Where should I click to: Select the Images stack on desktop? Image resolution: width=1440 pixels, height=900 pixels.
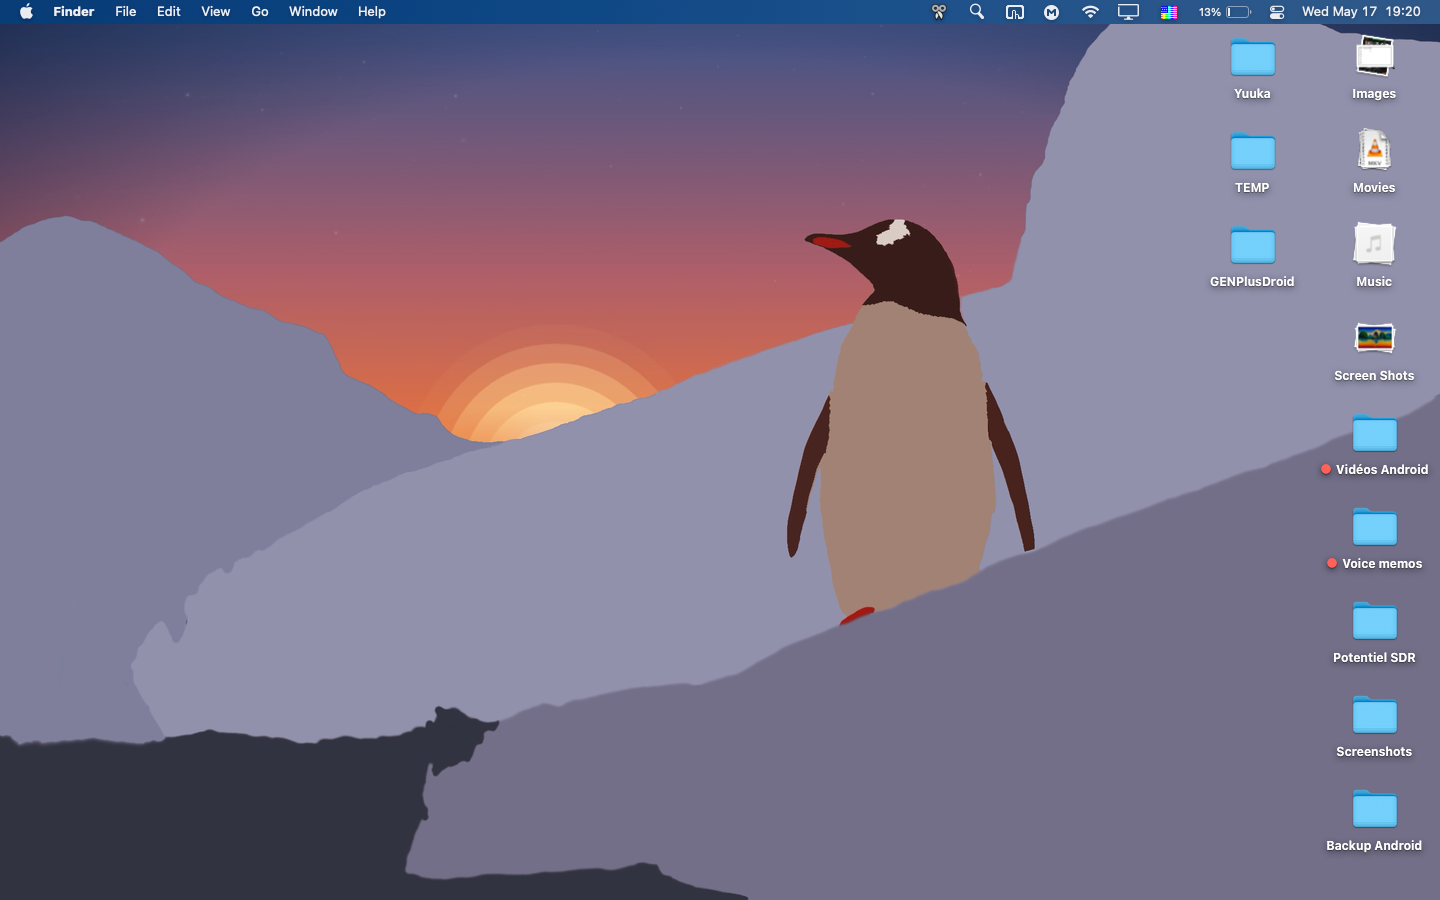tap(1374, 57)
